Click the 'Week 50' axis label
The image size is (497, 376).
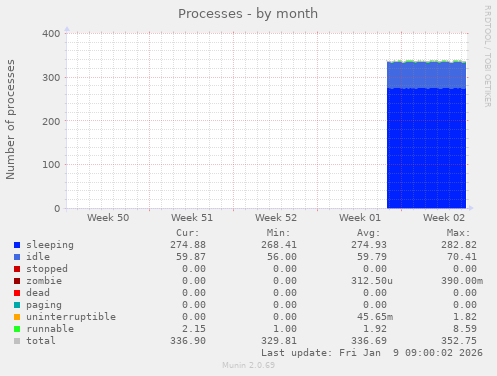click(108, 218)
